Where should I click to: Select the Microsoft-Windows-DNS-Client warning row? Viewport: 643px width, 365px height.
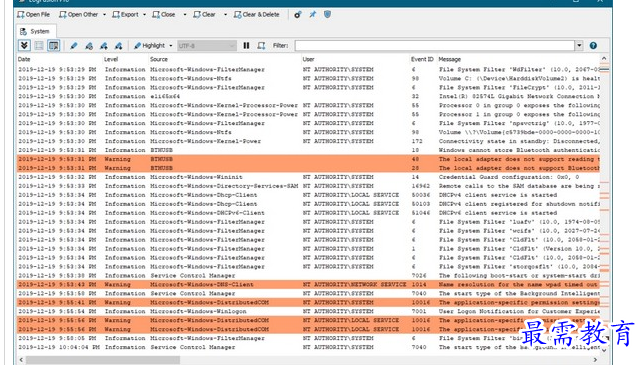(x=308, y=285)
